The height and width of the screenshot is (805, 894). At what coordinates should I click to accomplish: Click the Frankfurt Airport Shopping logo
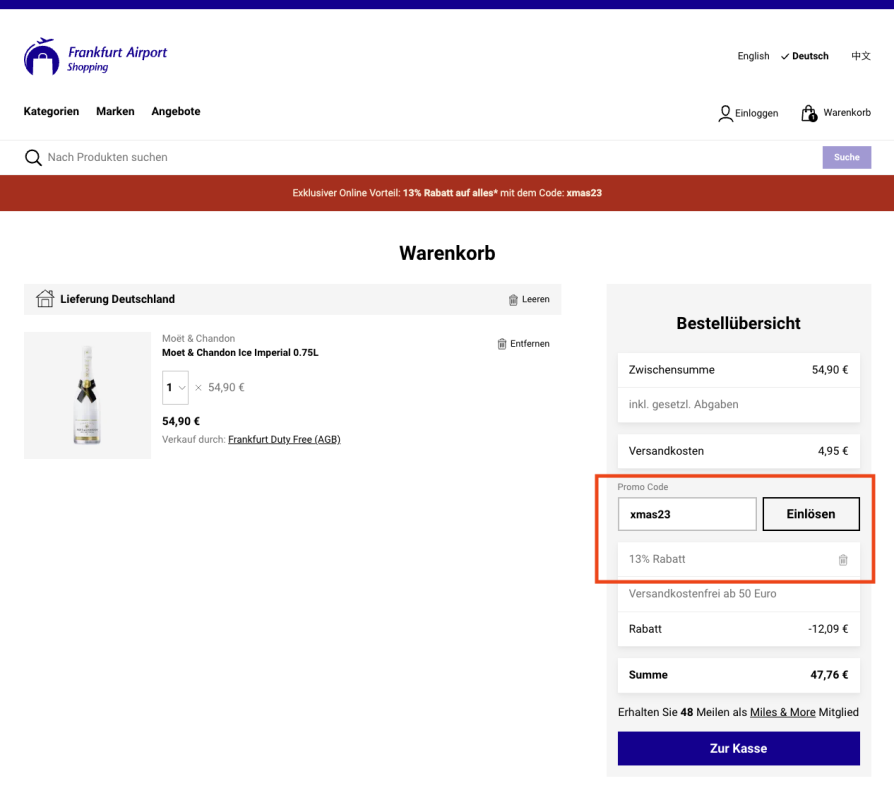coord(95,56)
